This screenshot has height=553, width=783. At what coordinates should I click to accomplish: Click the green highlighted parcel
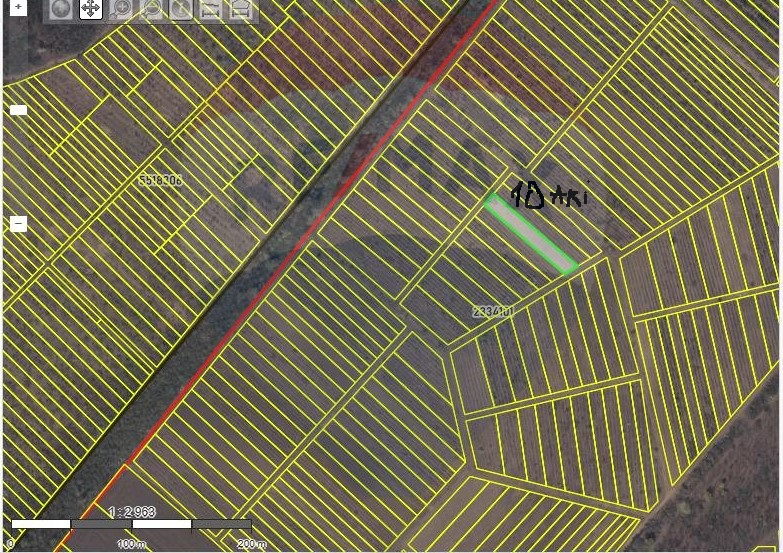click(x=531, y=235)
